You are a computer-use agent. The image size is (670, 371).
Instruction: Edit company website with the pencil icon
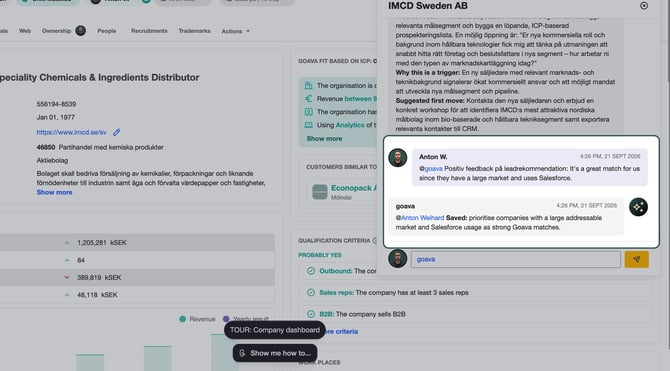coord(117,132)
